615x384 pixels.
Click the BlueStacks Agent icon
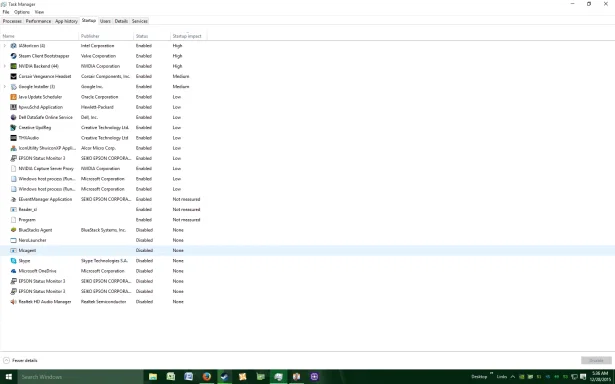[13, 230]
